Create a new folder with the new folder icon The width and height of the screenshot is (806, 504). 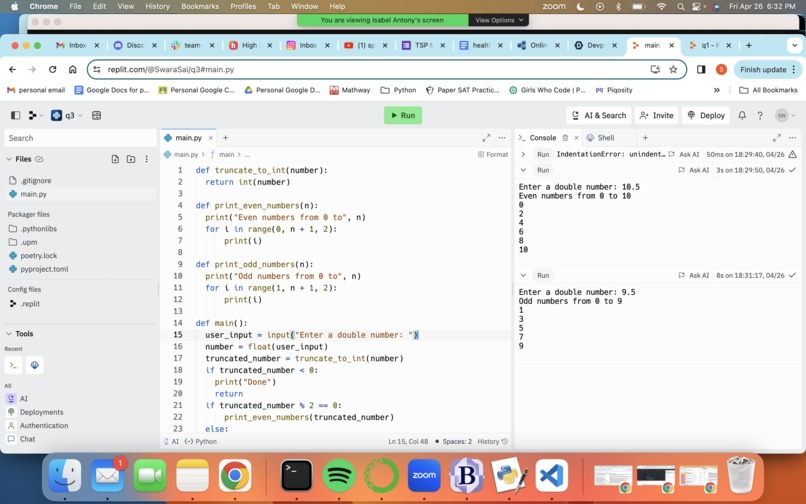click(131, 159)
